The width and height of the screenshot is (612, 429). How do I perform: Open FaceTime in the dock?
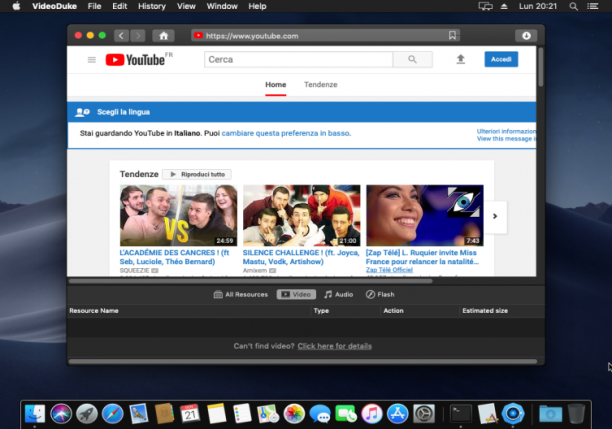click(346, 413)
